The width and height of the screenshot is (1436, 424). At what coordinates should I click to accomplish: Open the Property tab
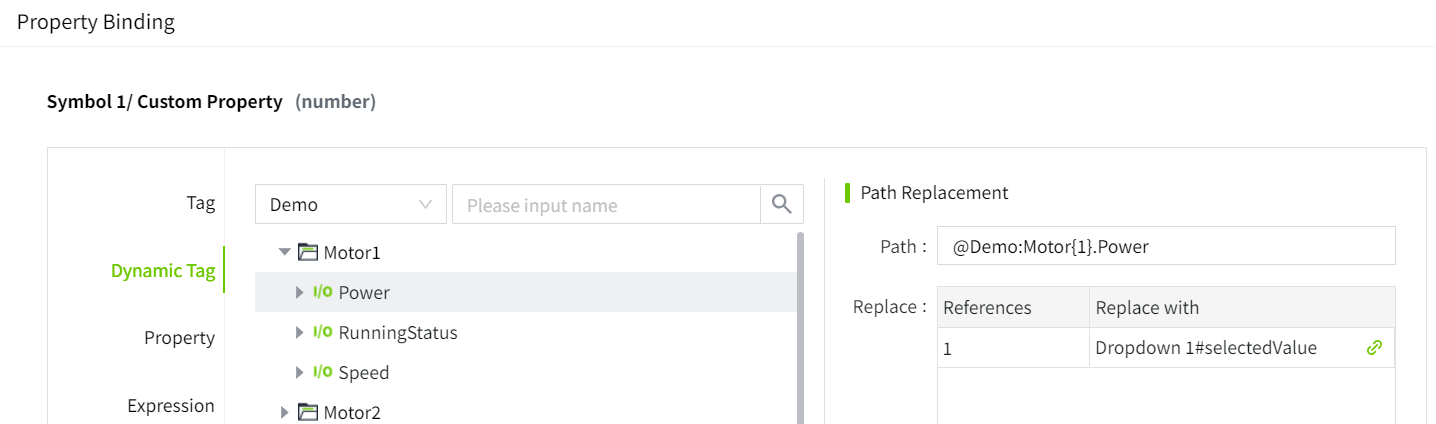tap(179, 338)
